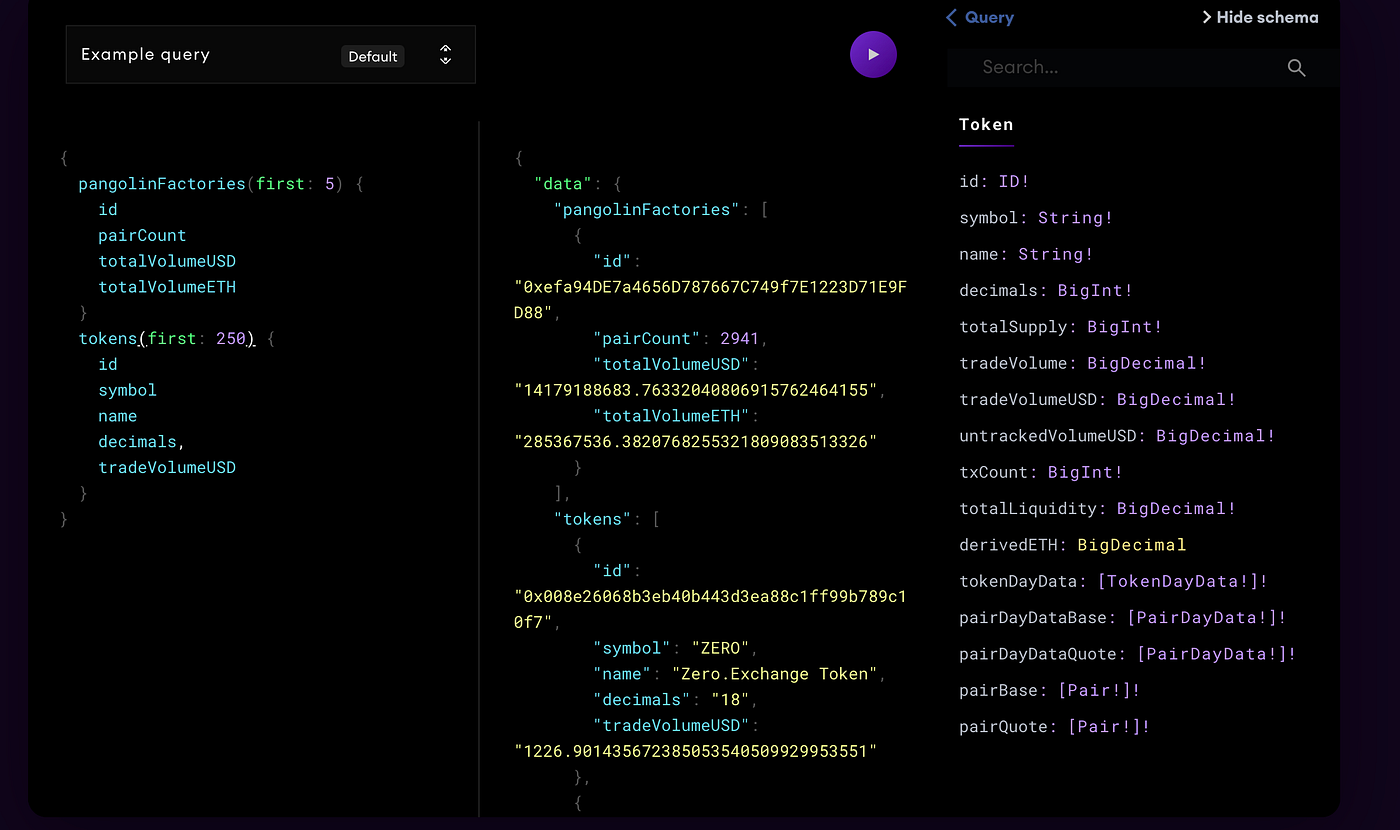This screenshot has width=1400, height=830.
Task: Open [PairDayData!]! type of pairDayDataQuote
Action: coord(1216,654)
